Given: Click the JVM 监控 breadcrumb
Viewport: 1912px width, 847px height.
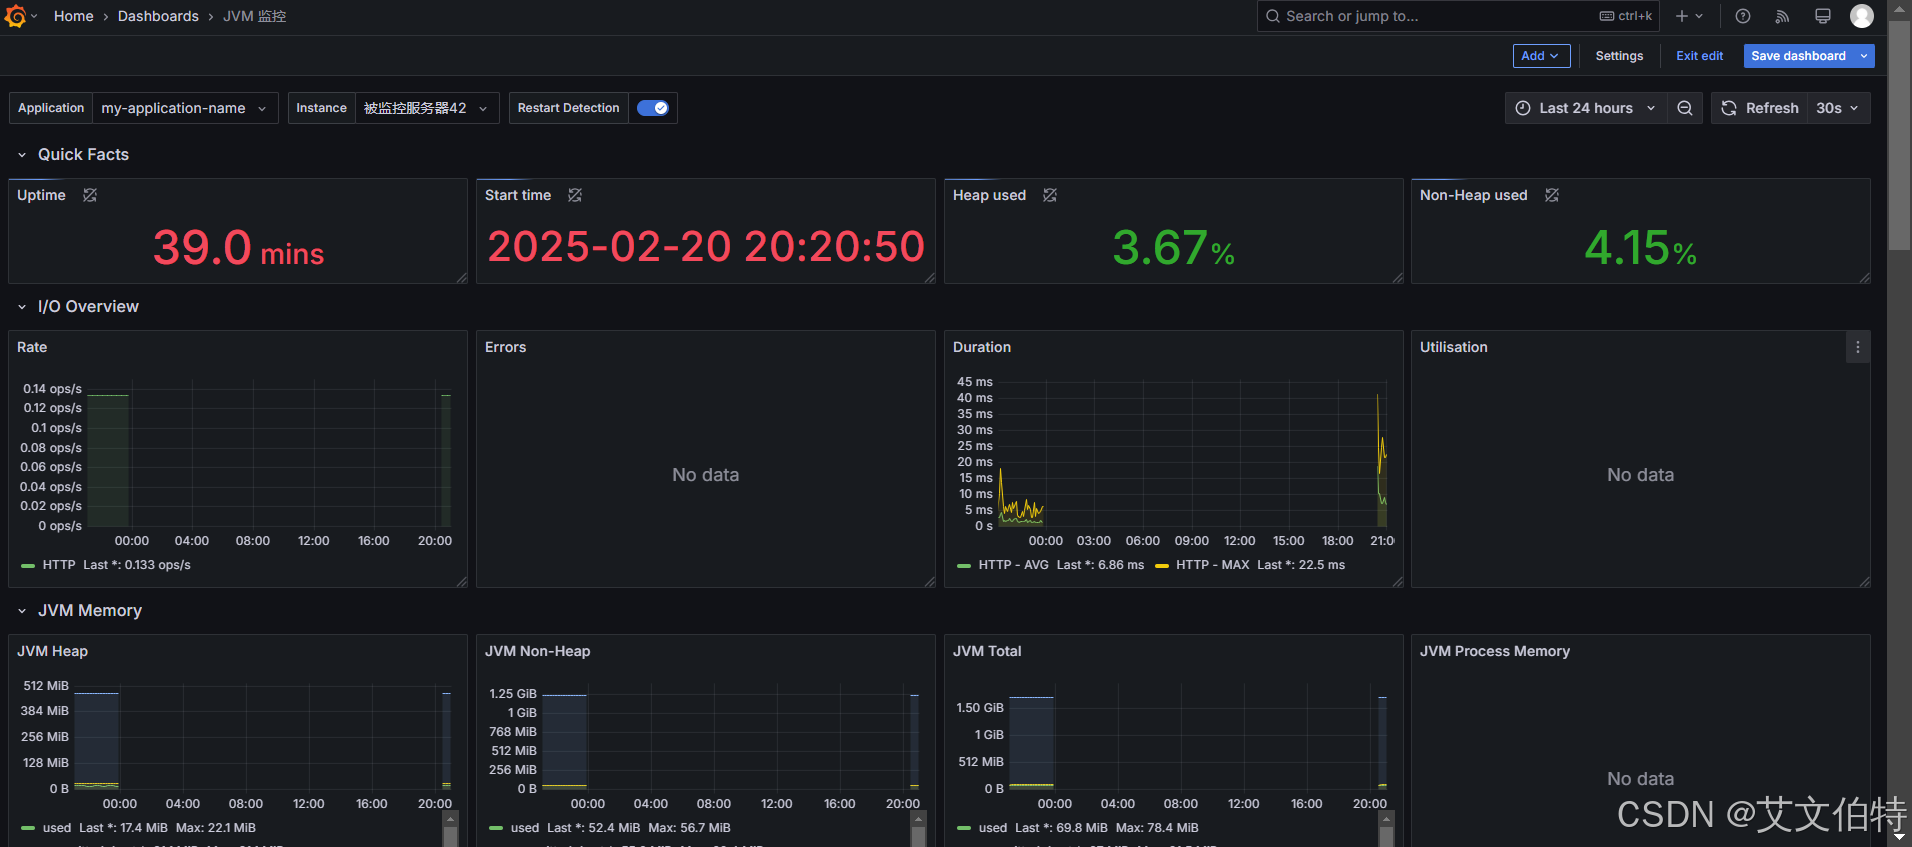Looking at the screenshot, I should pos(255,16).
